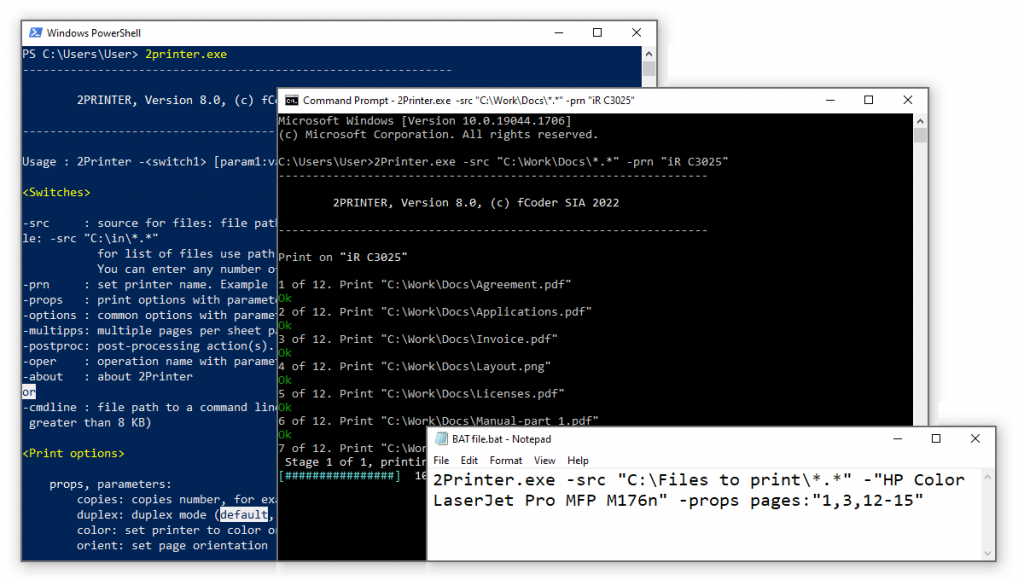Viewport: 1024px width, 580px height.
Task: Open the Help menu in Notepad
Action: click(x=578, y=460)
